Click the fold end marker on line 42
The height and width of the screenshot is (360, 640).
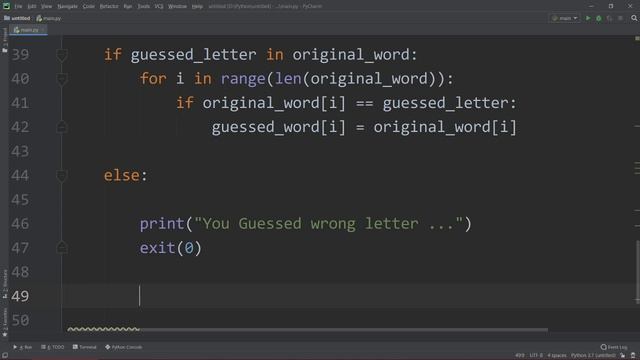tap(62, 127)
